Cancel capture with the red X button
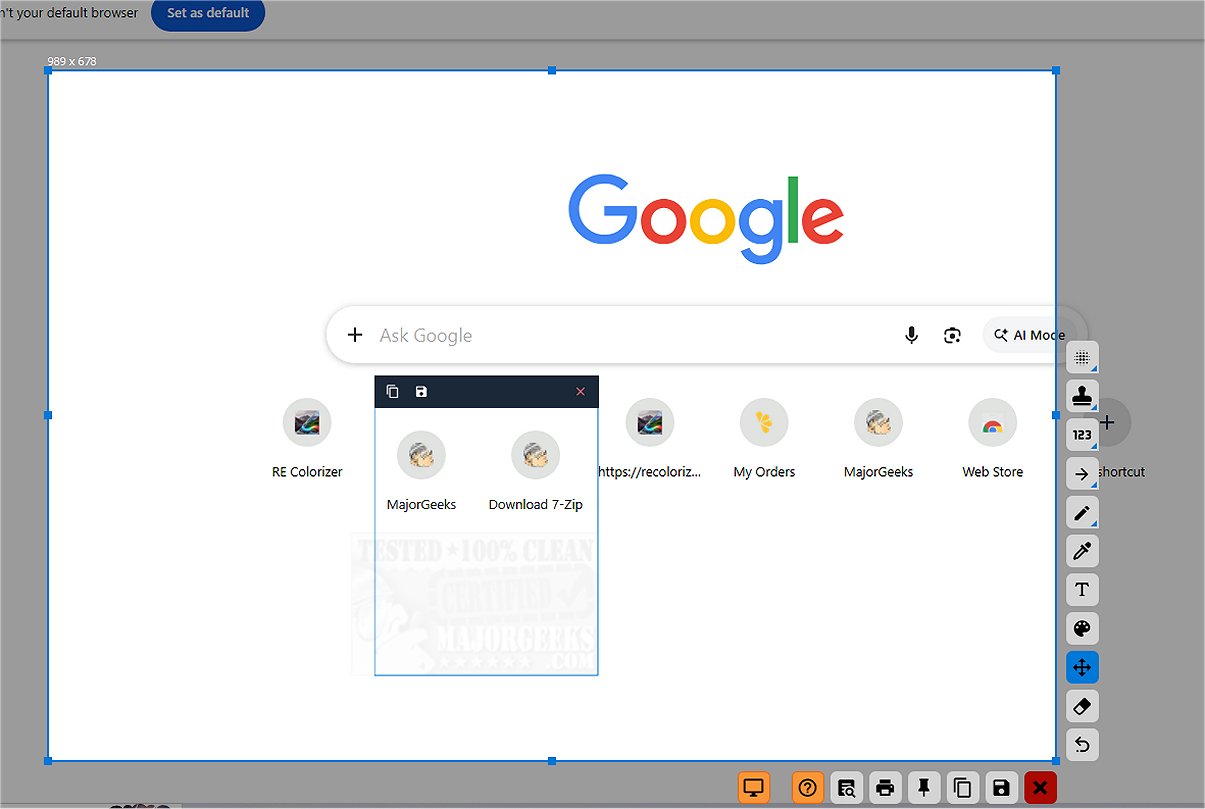1205x809 pixels. pos(1040,788)
